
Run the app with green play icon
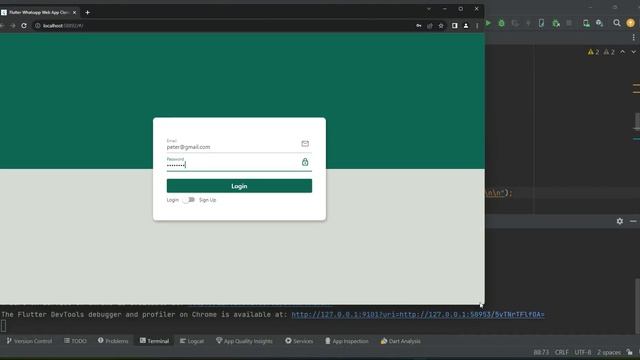point(488,23)
